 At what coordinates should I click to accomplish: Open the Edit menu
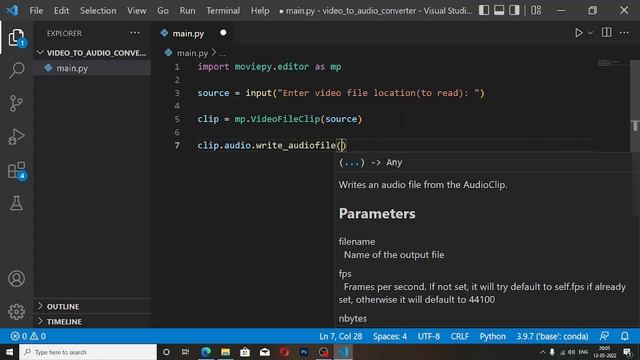coord(61,10)
